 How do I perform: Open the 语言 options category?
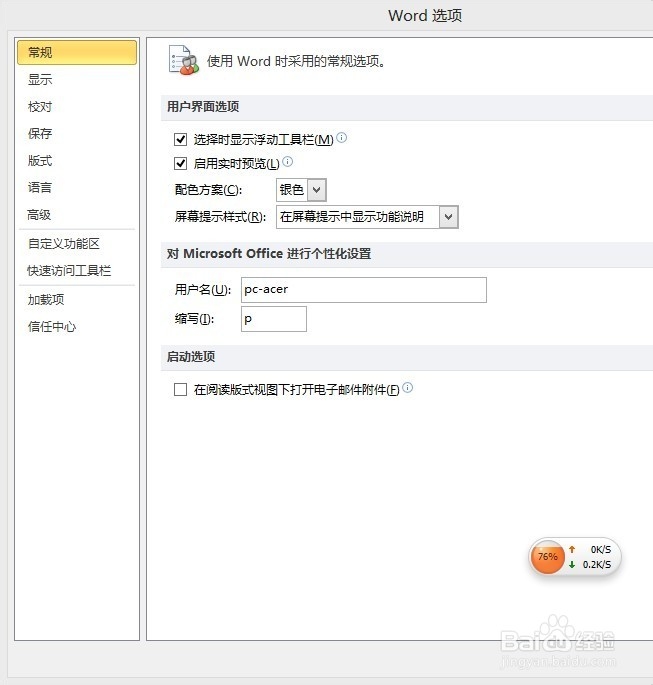pos(40,187)
